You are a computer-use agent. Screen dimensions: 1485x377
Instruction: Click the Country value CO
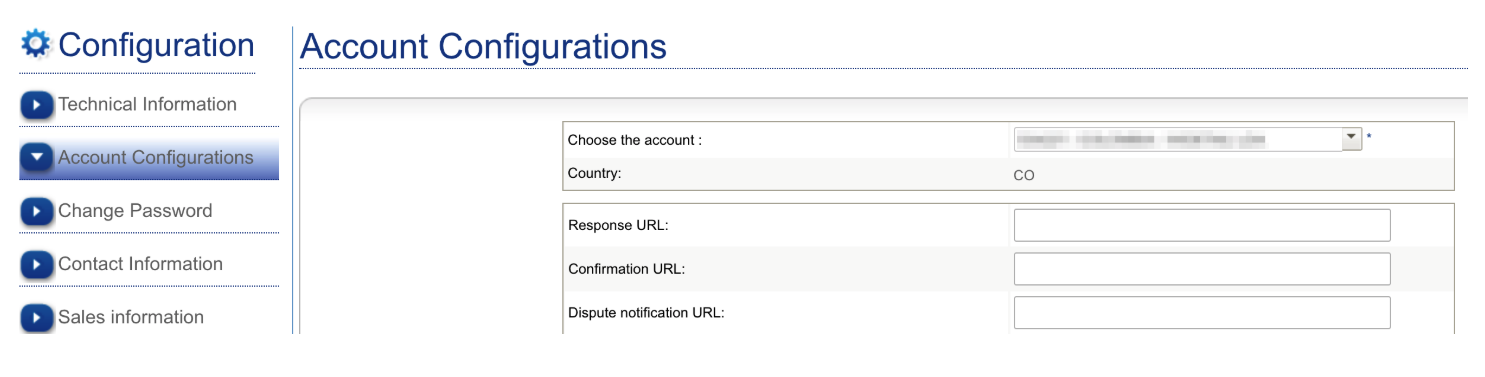click(1024, 175)
